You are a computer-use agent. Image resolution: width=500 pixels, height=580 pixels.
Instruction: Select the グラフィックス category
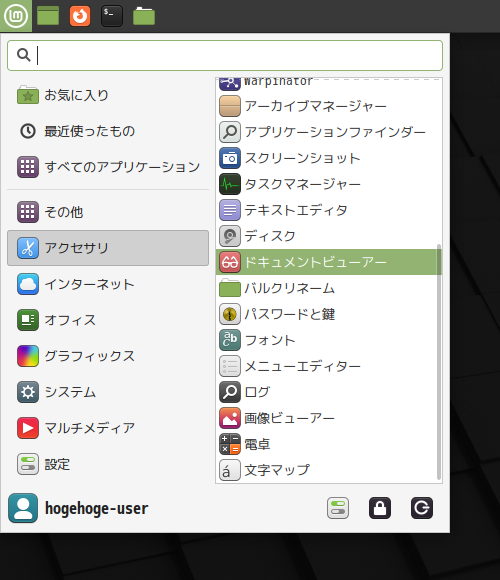[x=108, y=356]
